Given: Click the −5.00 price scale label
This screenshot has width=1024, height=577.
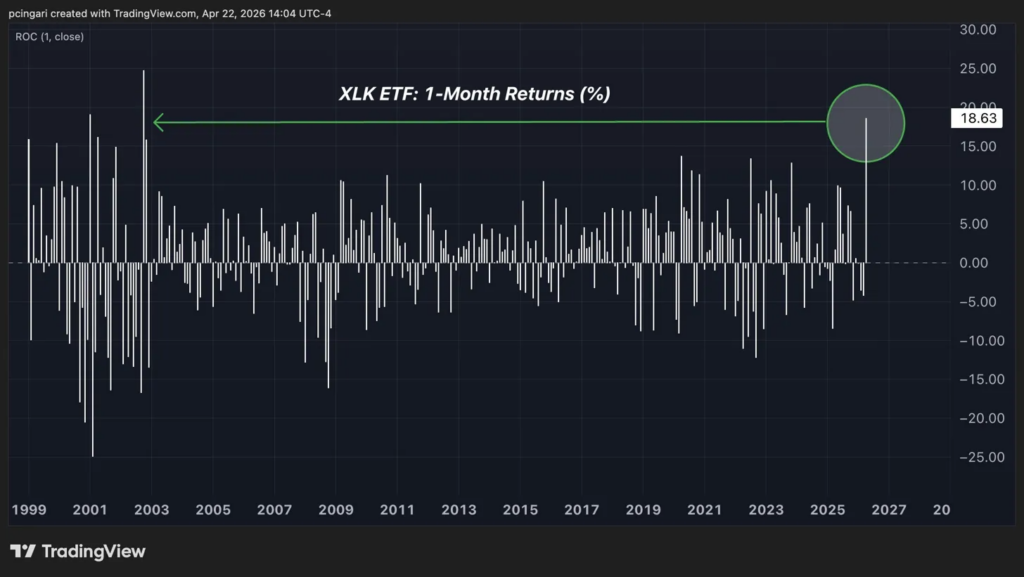Looking at the screenshot, I should coord(978,302).
